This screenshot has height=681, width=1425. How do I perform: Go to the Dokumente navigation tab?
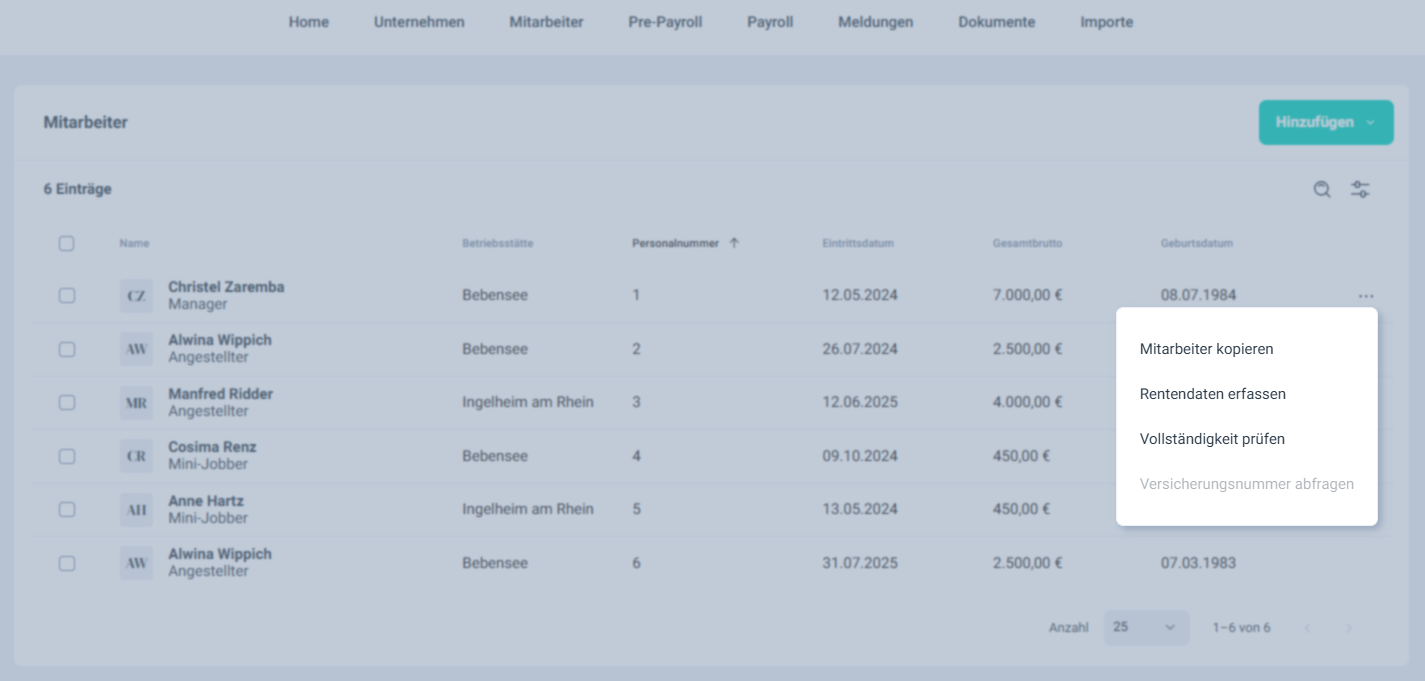[x=996, y=22]
